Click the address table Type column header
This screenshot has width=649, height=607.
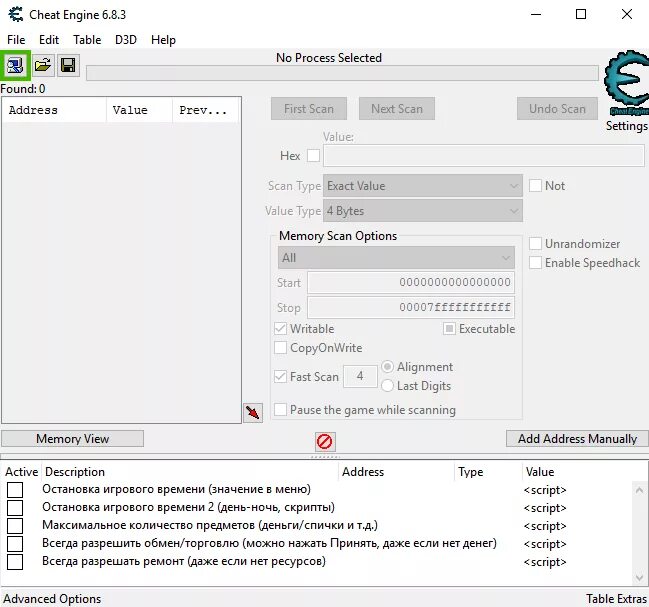[488, 472]
